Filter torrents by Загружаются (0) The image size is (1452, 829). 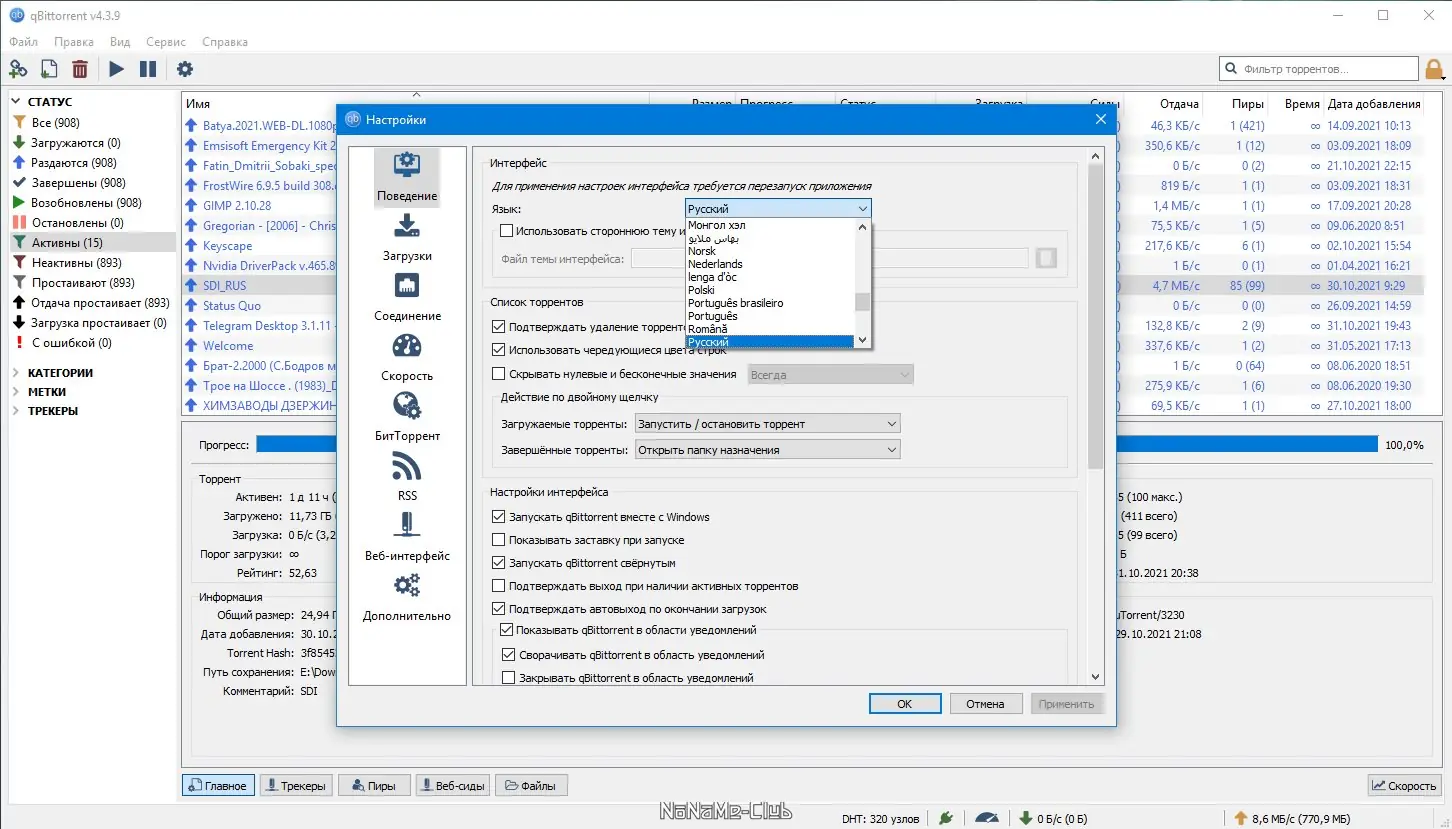75,143
